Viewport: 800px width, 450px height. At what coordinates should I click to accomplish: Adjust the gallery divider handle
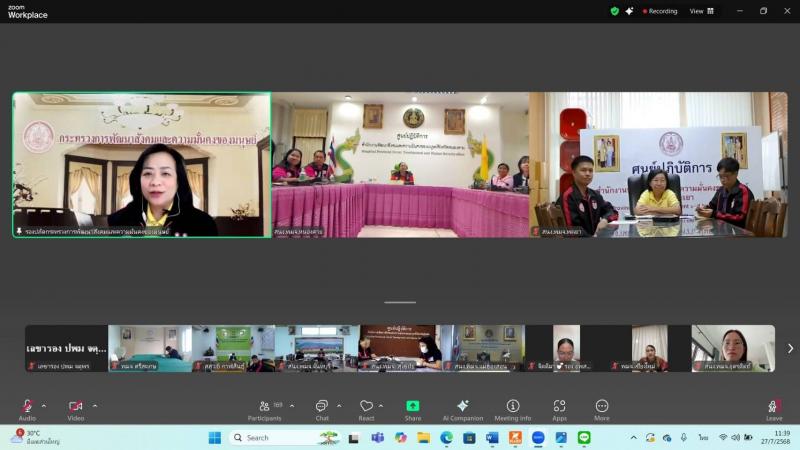tap(400, 303)
